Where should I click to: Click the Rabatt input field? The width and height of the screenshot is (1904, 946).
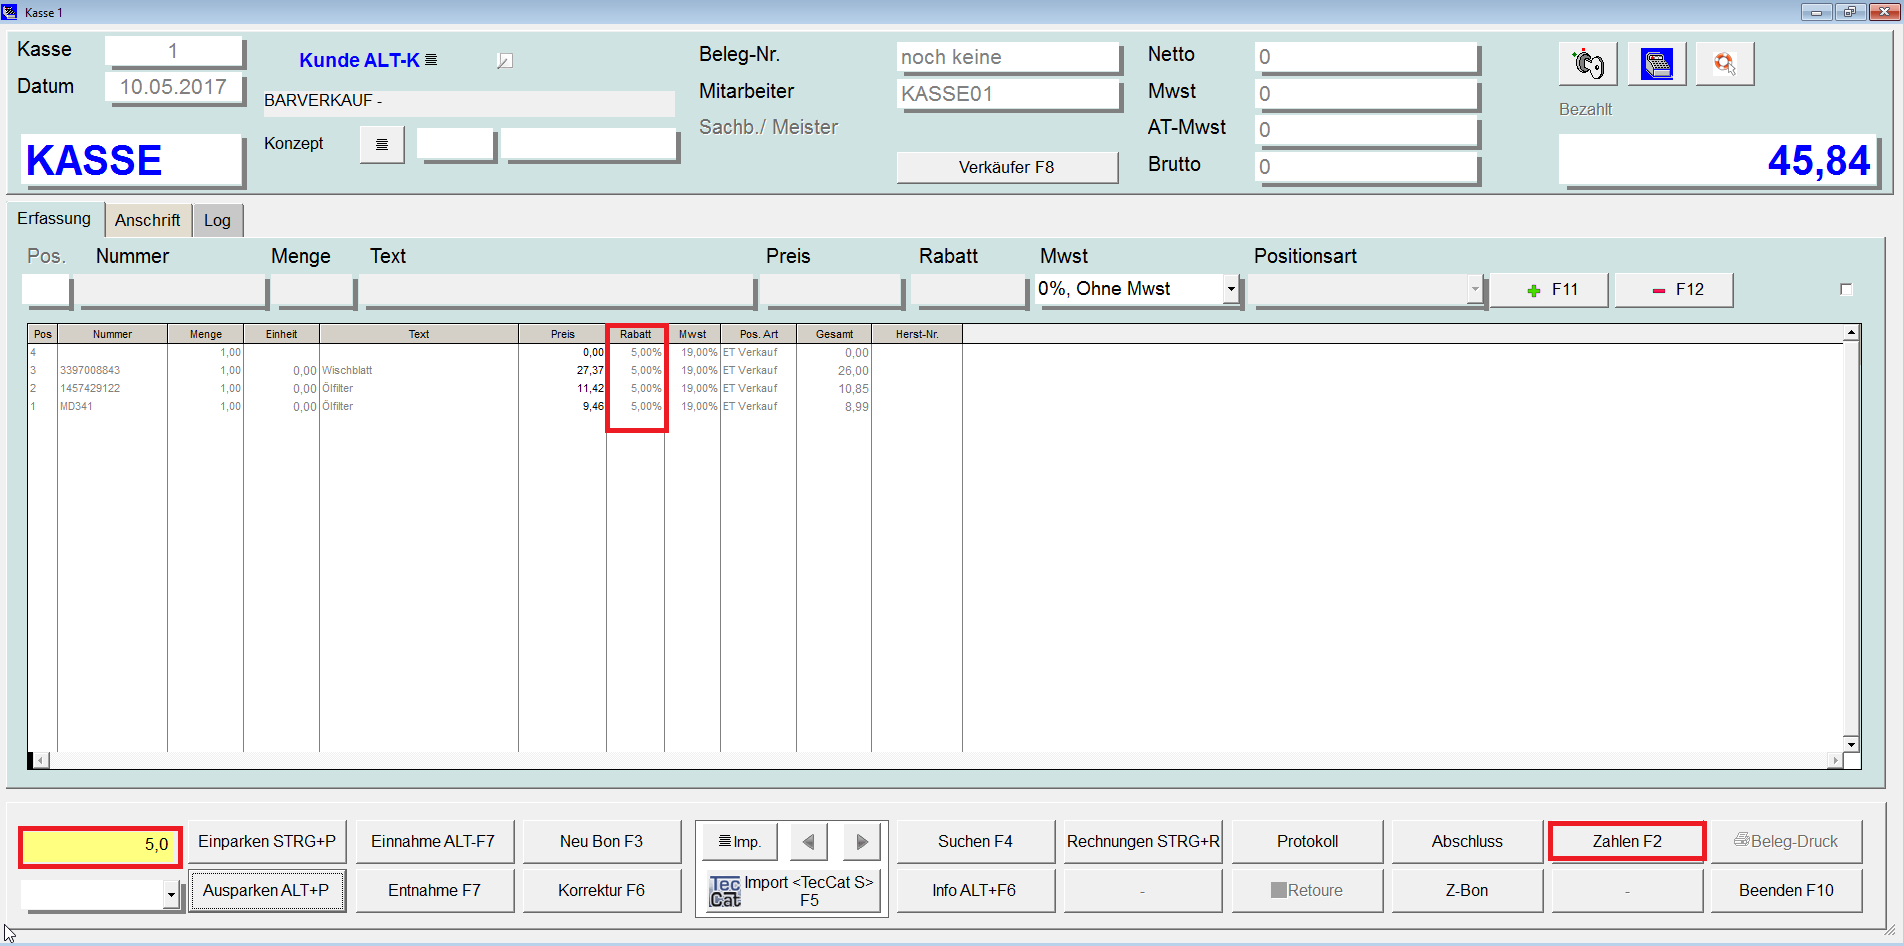969,291
